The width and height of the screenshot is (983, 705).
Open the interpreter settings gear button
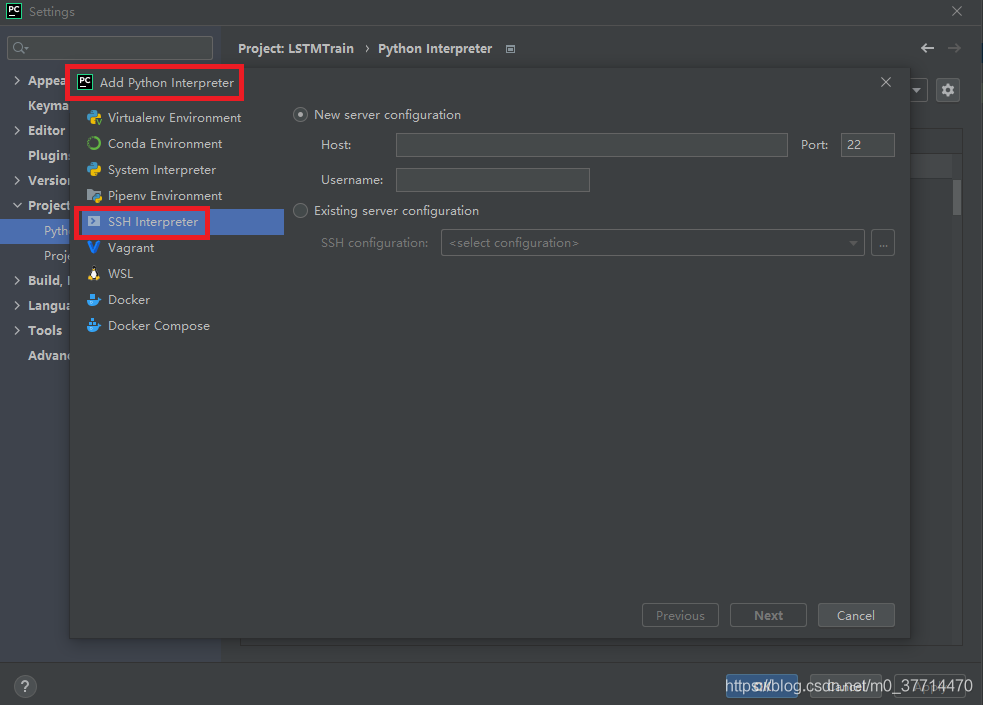[947, 90]
